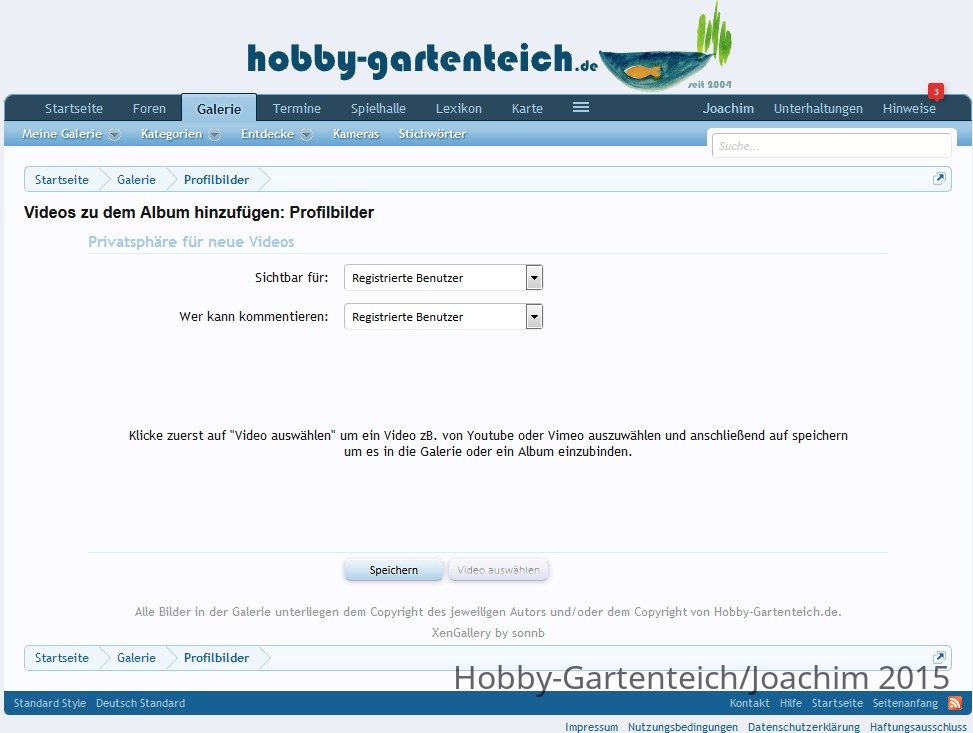Open Stichwörter in the sub-navigation
The width and height of the screenshot is (973, 733).
click(432, 133)
